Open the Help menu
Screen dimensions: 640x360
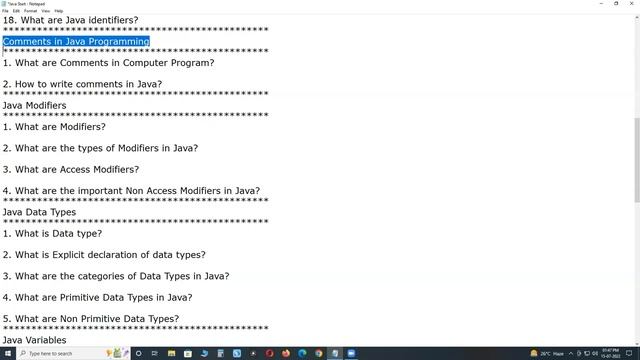[59, 11]
